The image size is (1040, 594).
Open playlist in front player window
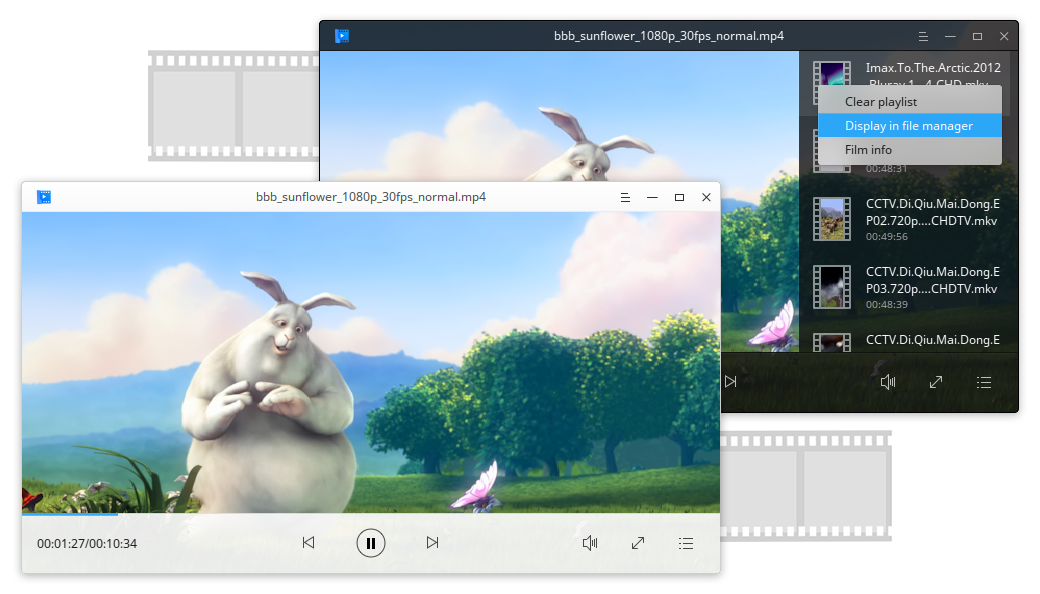point(686,544)
